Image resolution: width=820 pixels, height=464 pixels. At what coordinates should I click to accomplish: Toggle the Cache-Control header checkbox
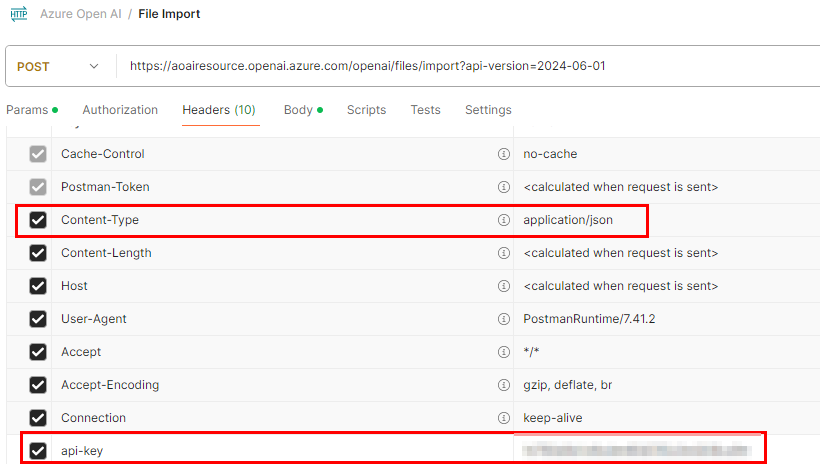[38, 154]
